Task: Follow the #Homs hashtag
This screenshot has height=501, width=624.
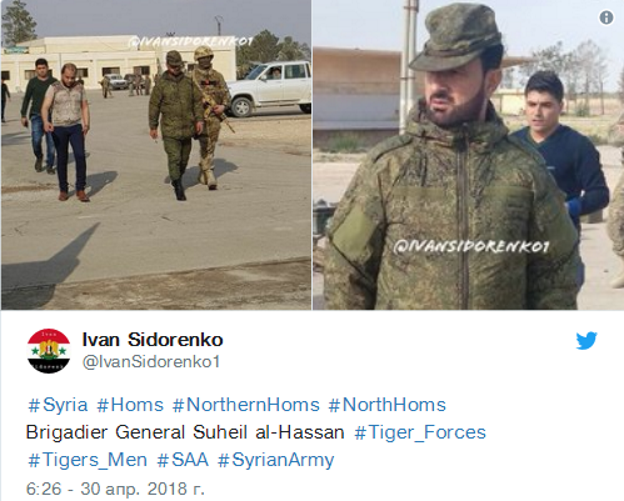Action: tap(130, 405)
